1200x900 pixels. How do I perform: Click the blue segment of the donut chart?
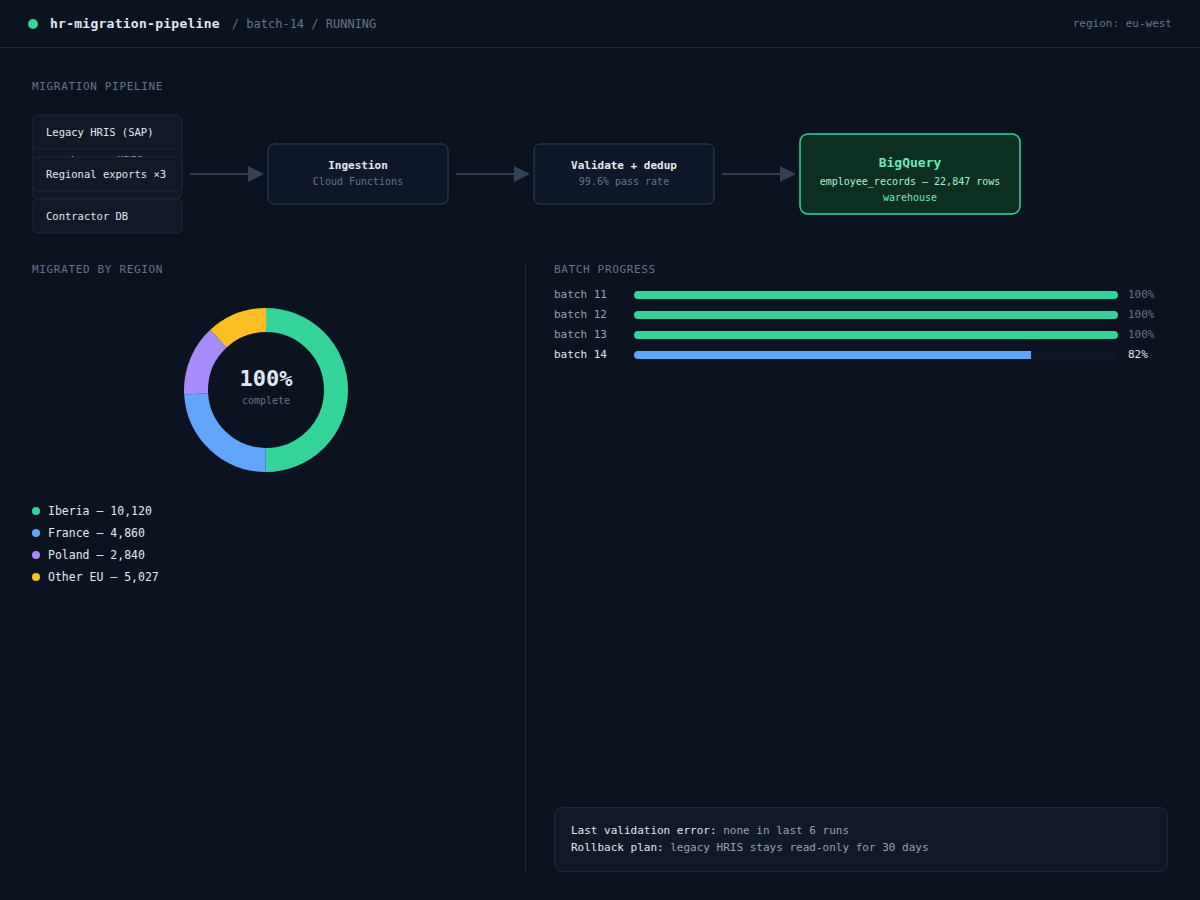[214, 440]
